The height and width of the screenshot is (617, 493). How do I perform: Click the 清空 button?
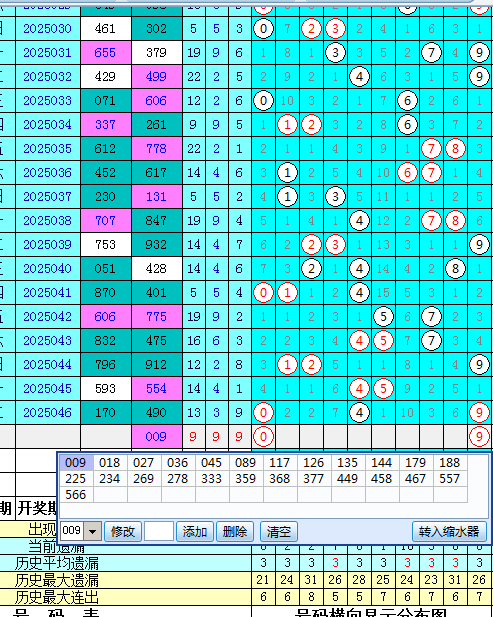pos(279,532)
